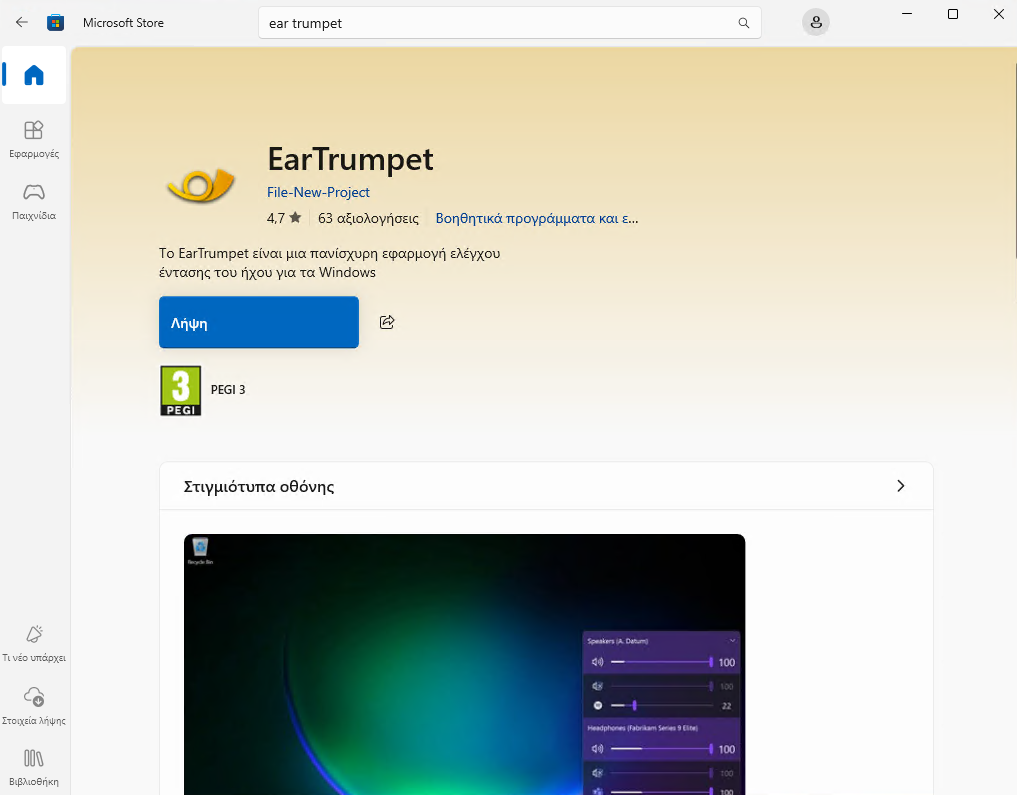Open Τι νέο υπάρχει (What's new)
The image size is (1017, 795).
34,643
